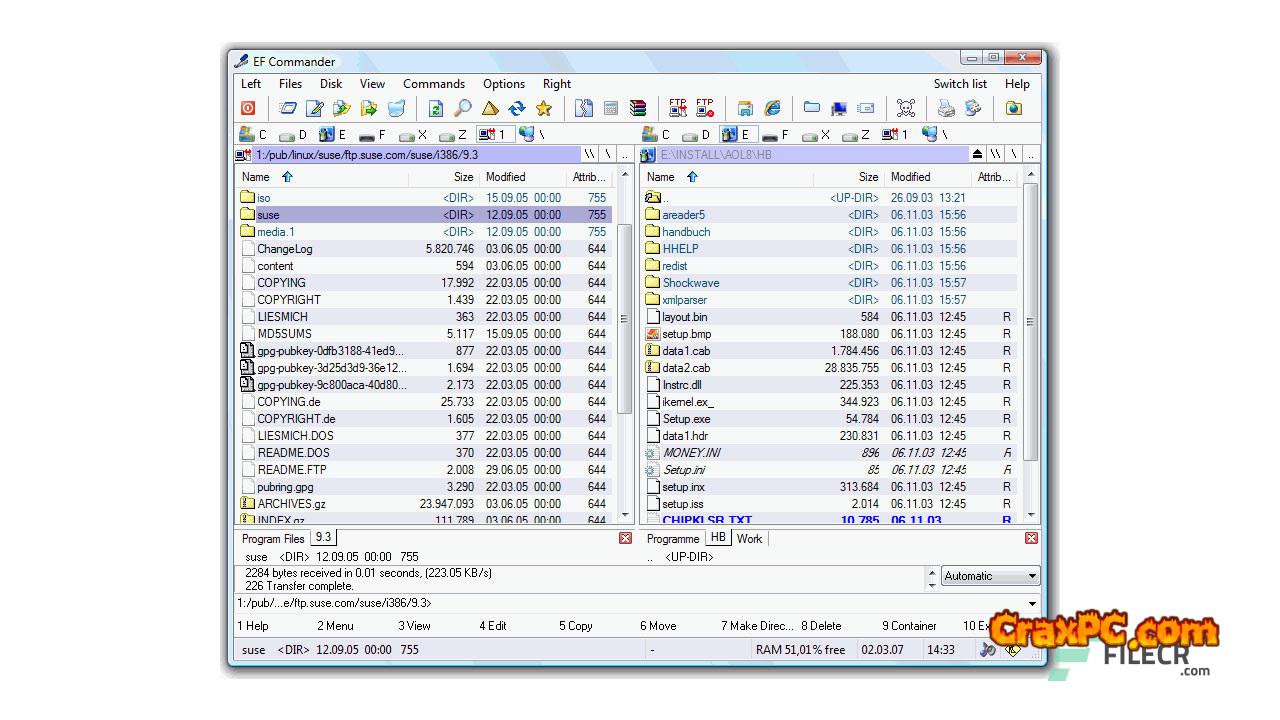Click the calculator icon in toolbar

611,108
